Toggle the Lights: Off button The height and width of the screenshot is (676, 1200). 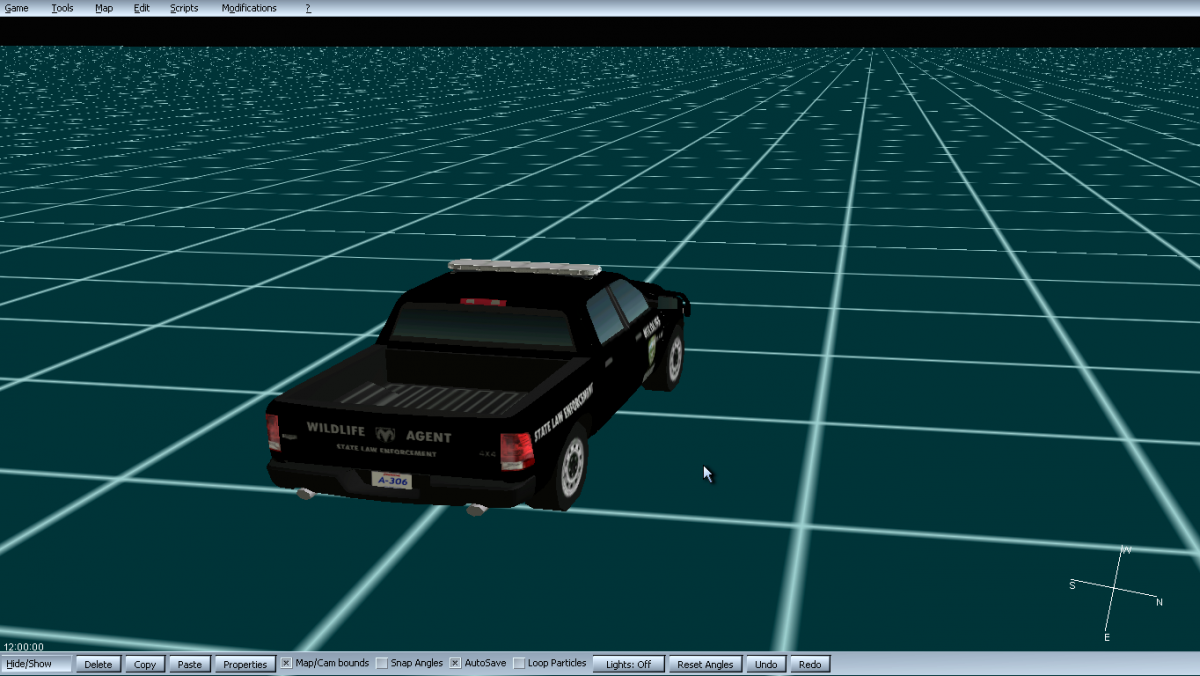point(629,664)
